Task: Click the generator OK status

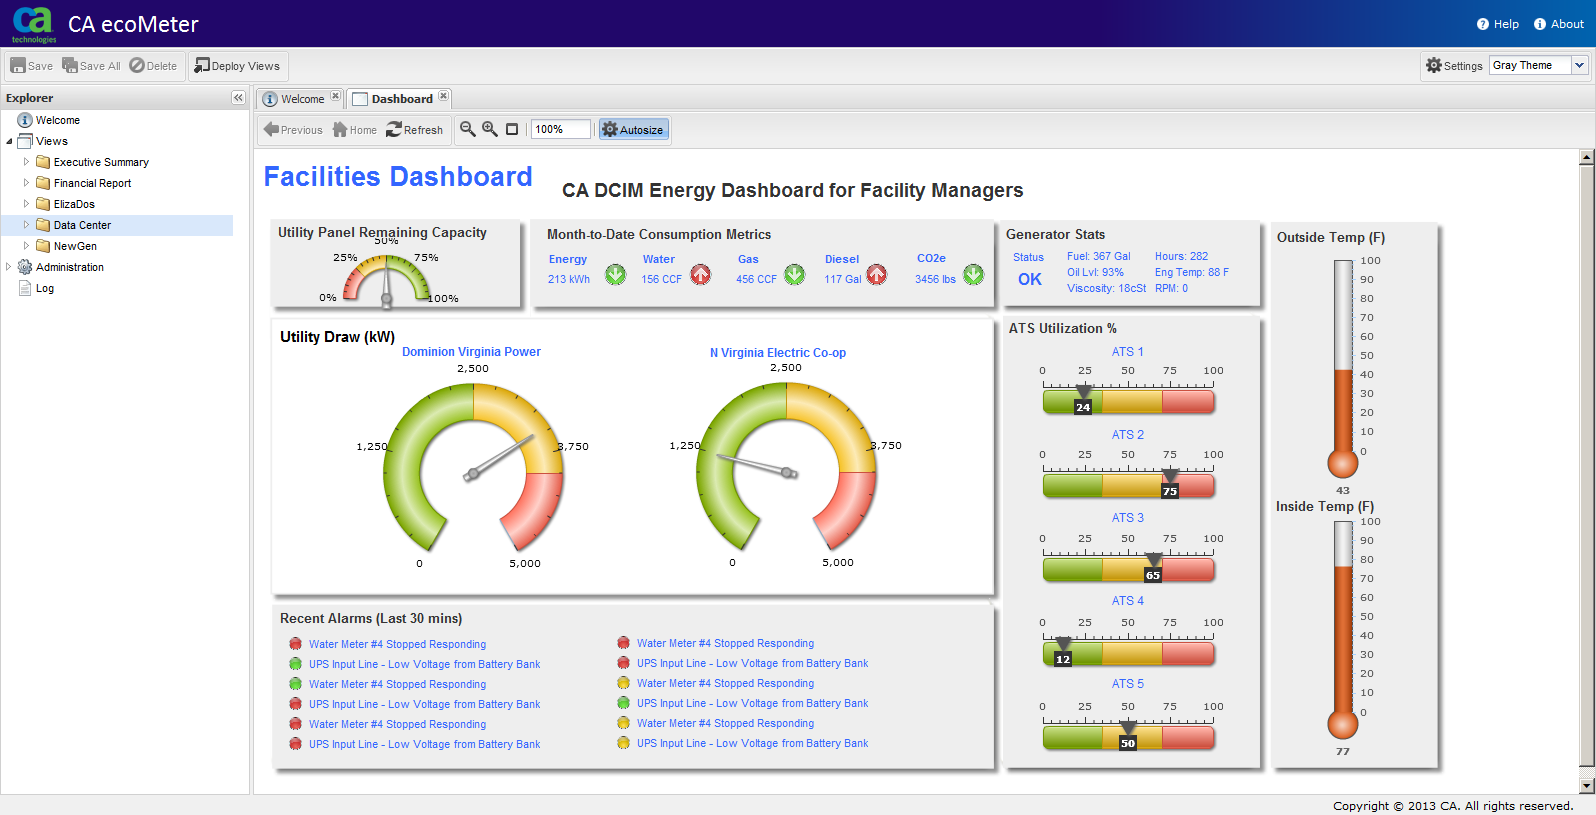Action: (1030, 280)
